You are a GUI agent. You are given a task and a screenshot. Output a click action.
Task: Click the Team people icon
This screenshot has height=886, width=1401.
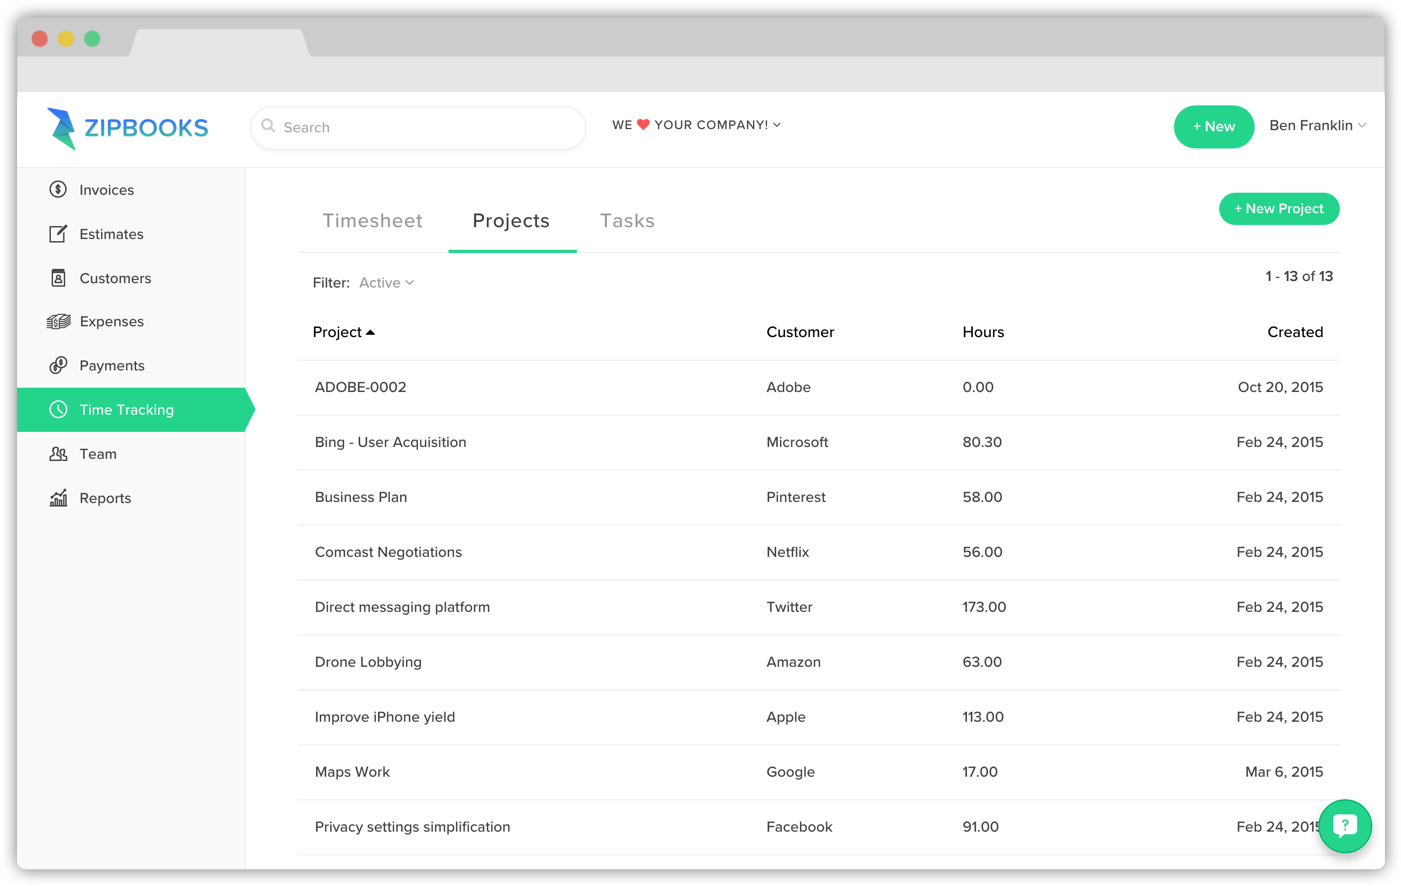click(58, 453)
